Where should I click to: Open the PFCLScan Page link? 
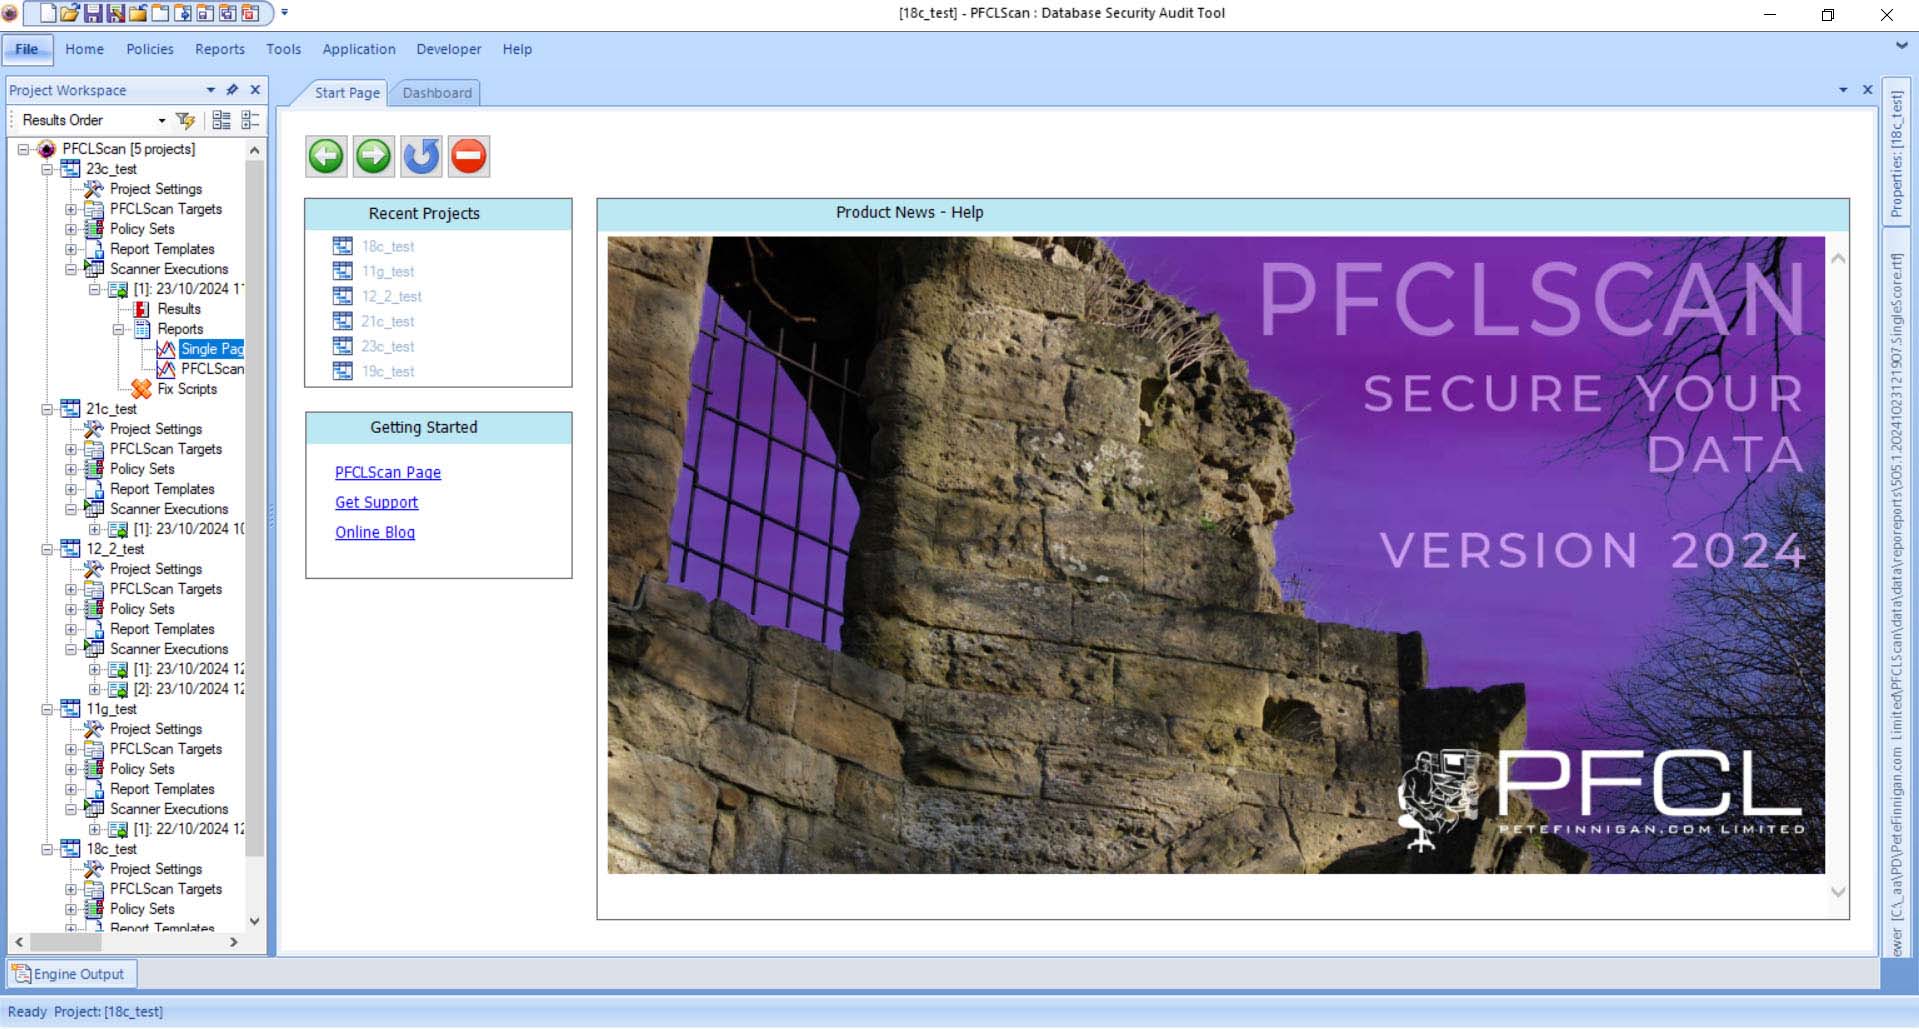click(388, 472)
